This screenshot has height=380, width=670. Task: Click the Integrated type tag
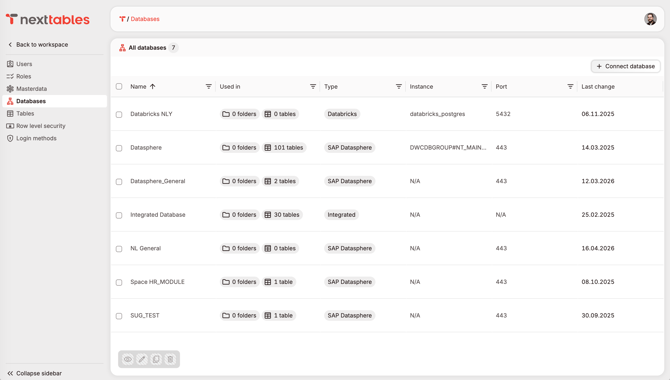tap(341, 215)
